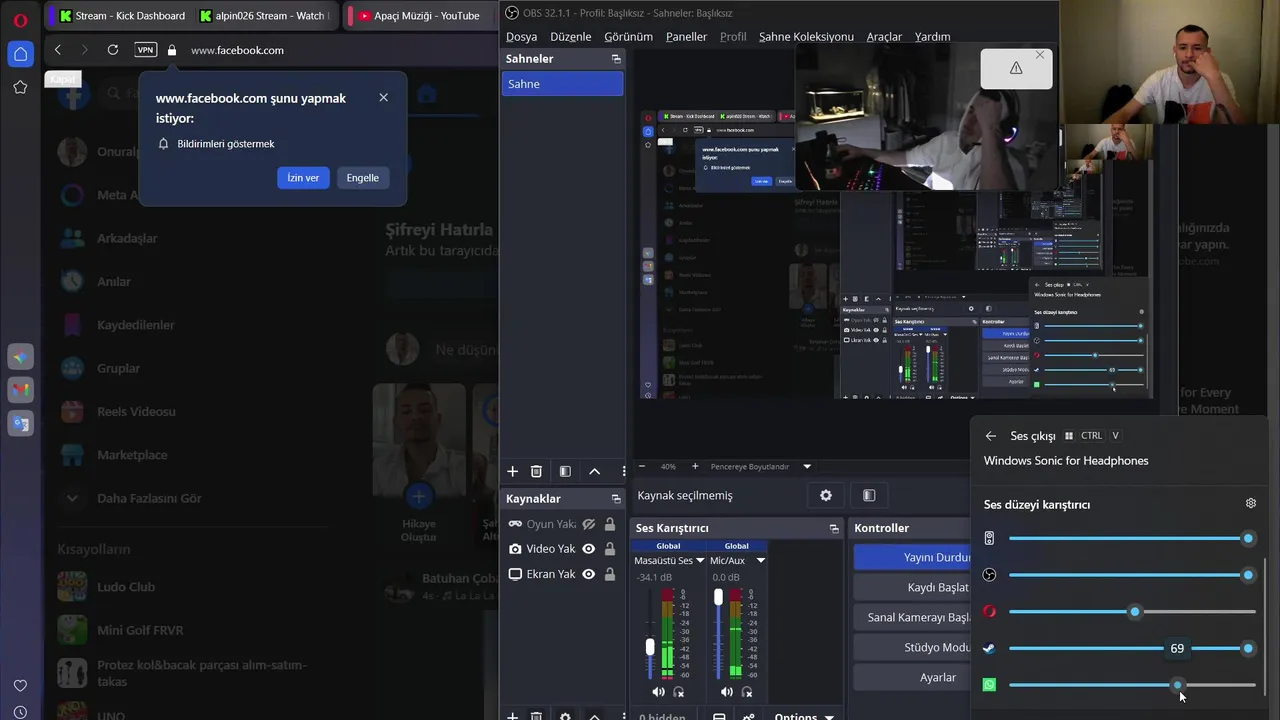Click Stüdyo Modu button
The height and width of the screenshot is (720, 1280).
[x=912, y=647]
